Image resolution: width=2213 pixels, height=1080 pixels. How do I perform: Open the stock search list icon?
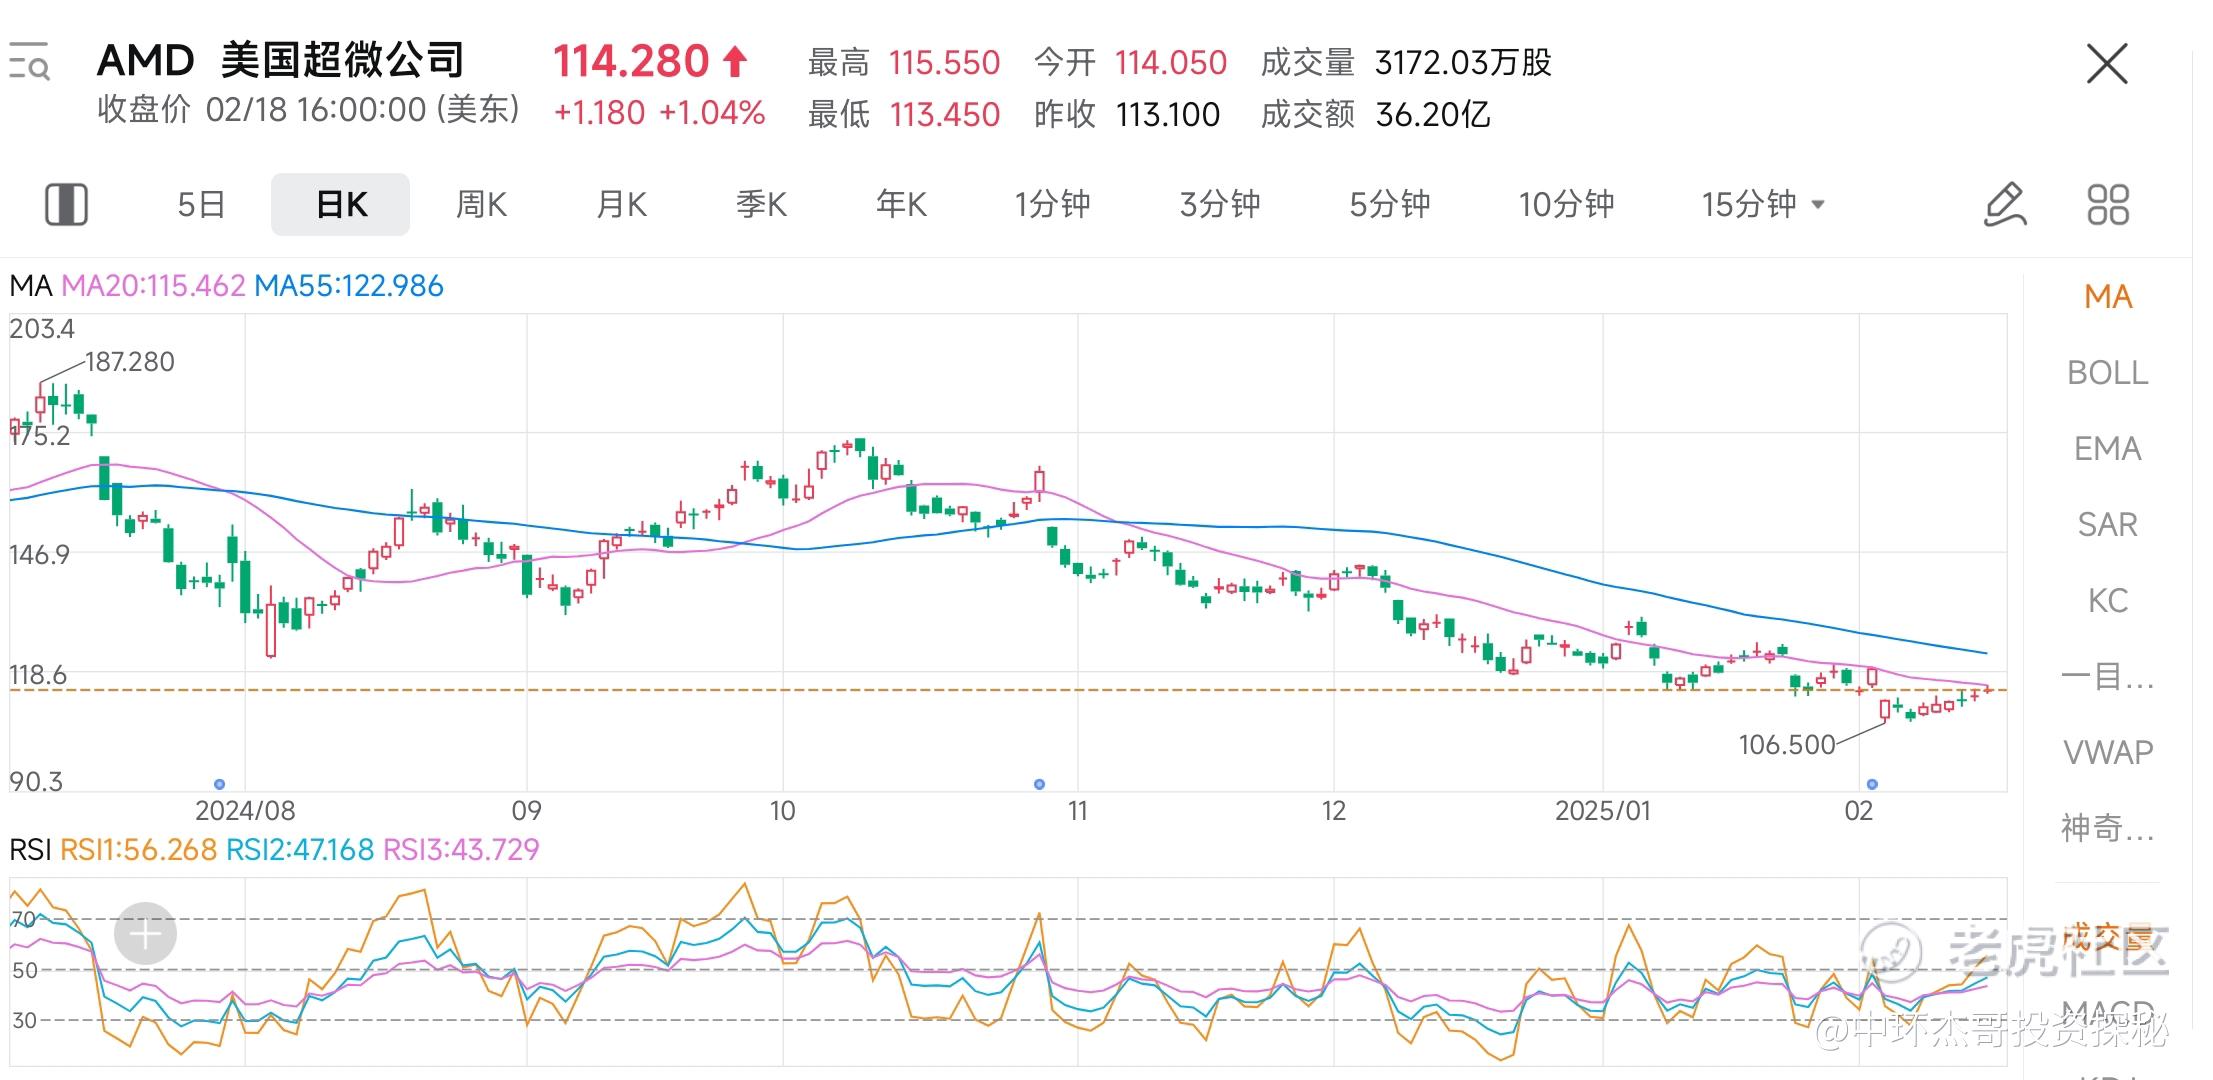click(29, 61)
